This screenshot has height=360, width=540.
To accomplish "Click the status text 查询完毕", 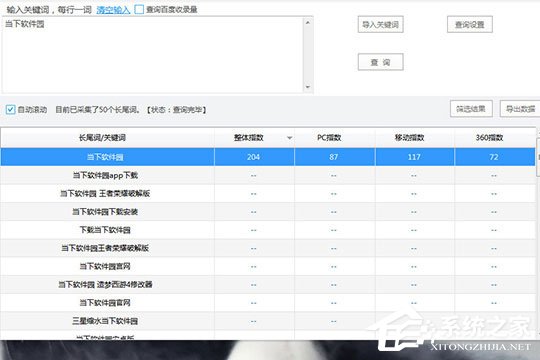I will click(x=187, y=110).
